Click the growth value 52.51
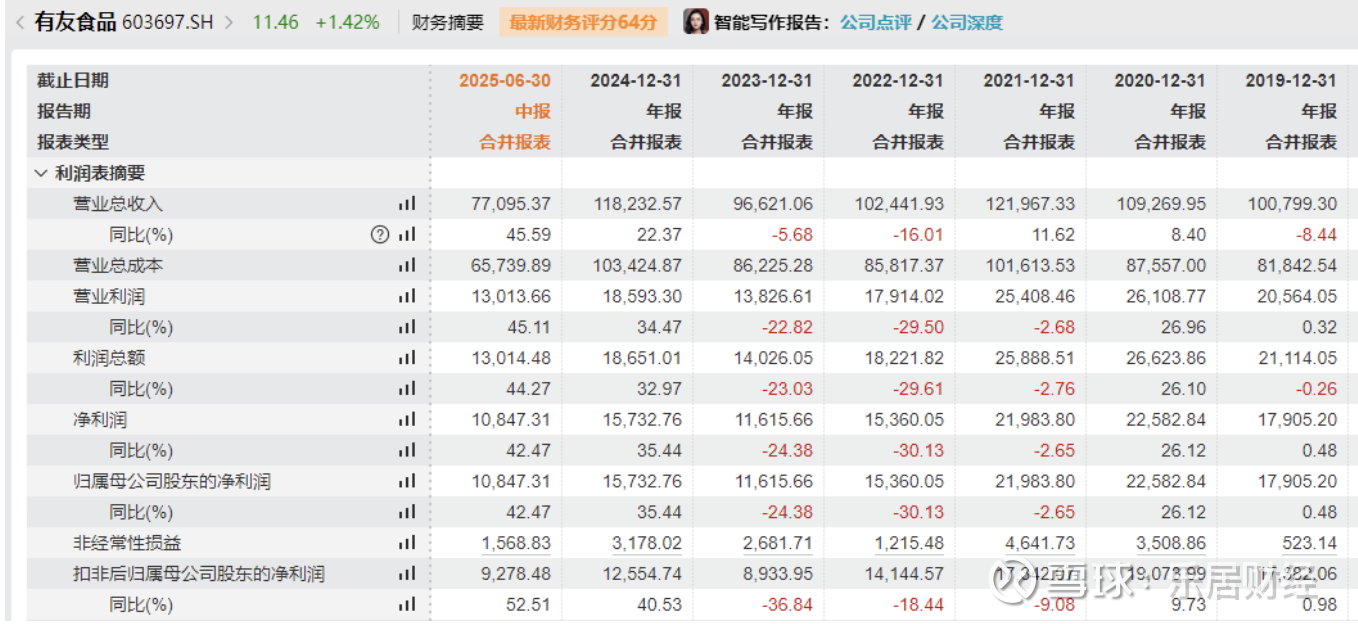Viewport: 1358px width, 624px height. 530,605
